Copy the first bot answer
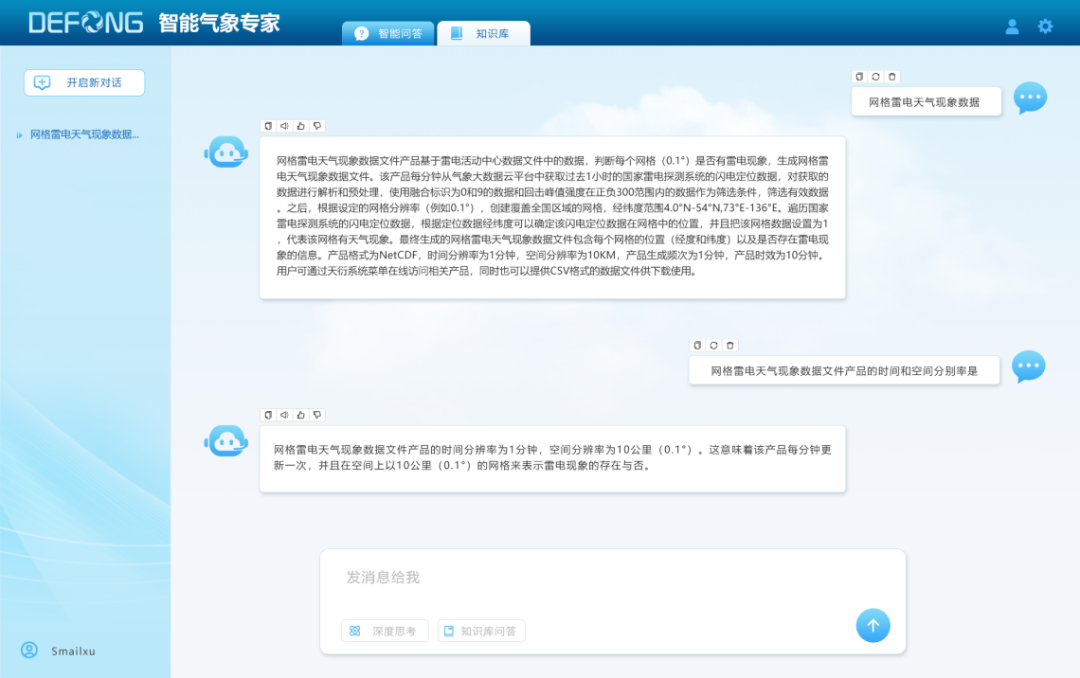 coord(267,126)
